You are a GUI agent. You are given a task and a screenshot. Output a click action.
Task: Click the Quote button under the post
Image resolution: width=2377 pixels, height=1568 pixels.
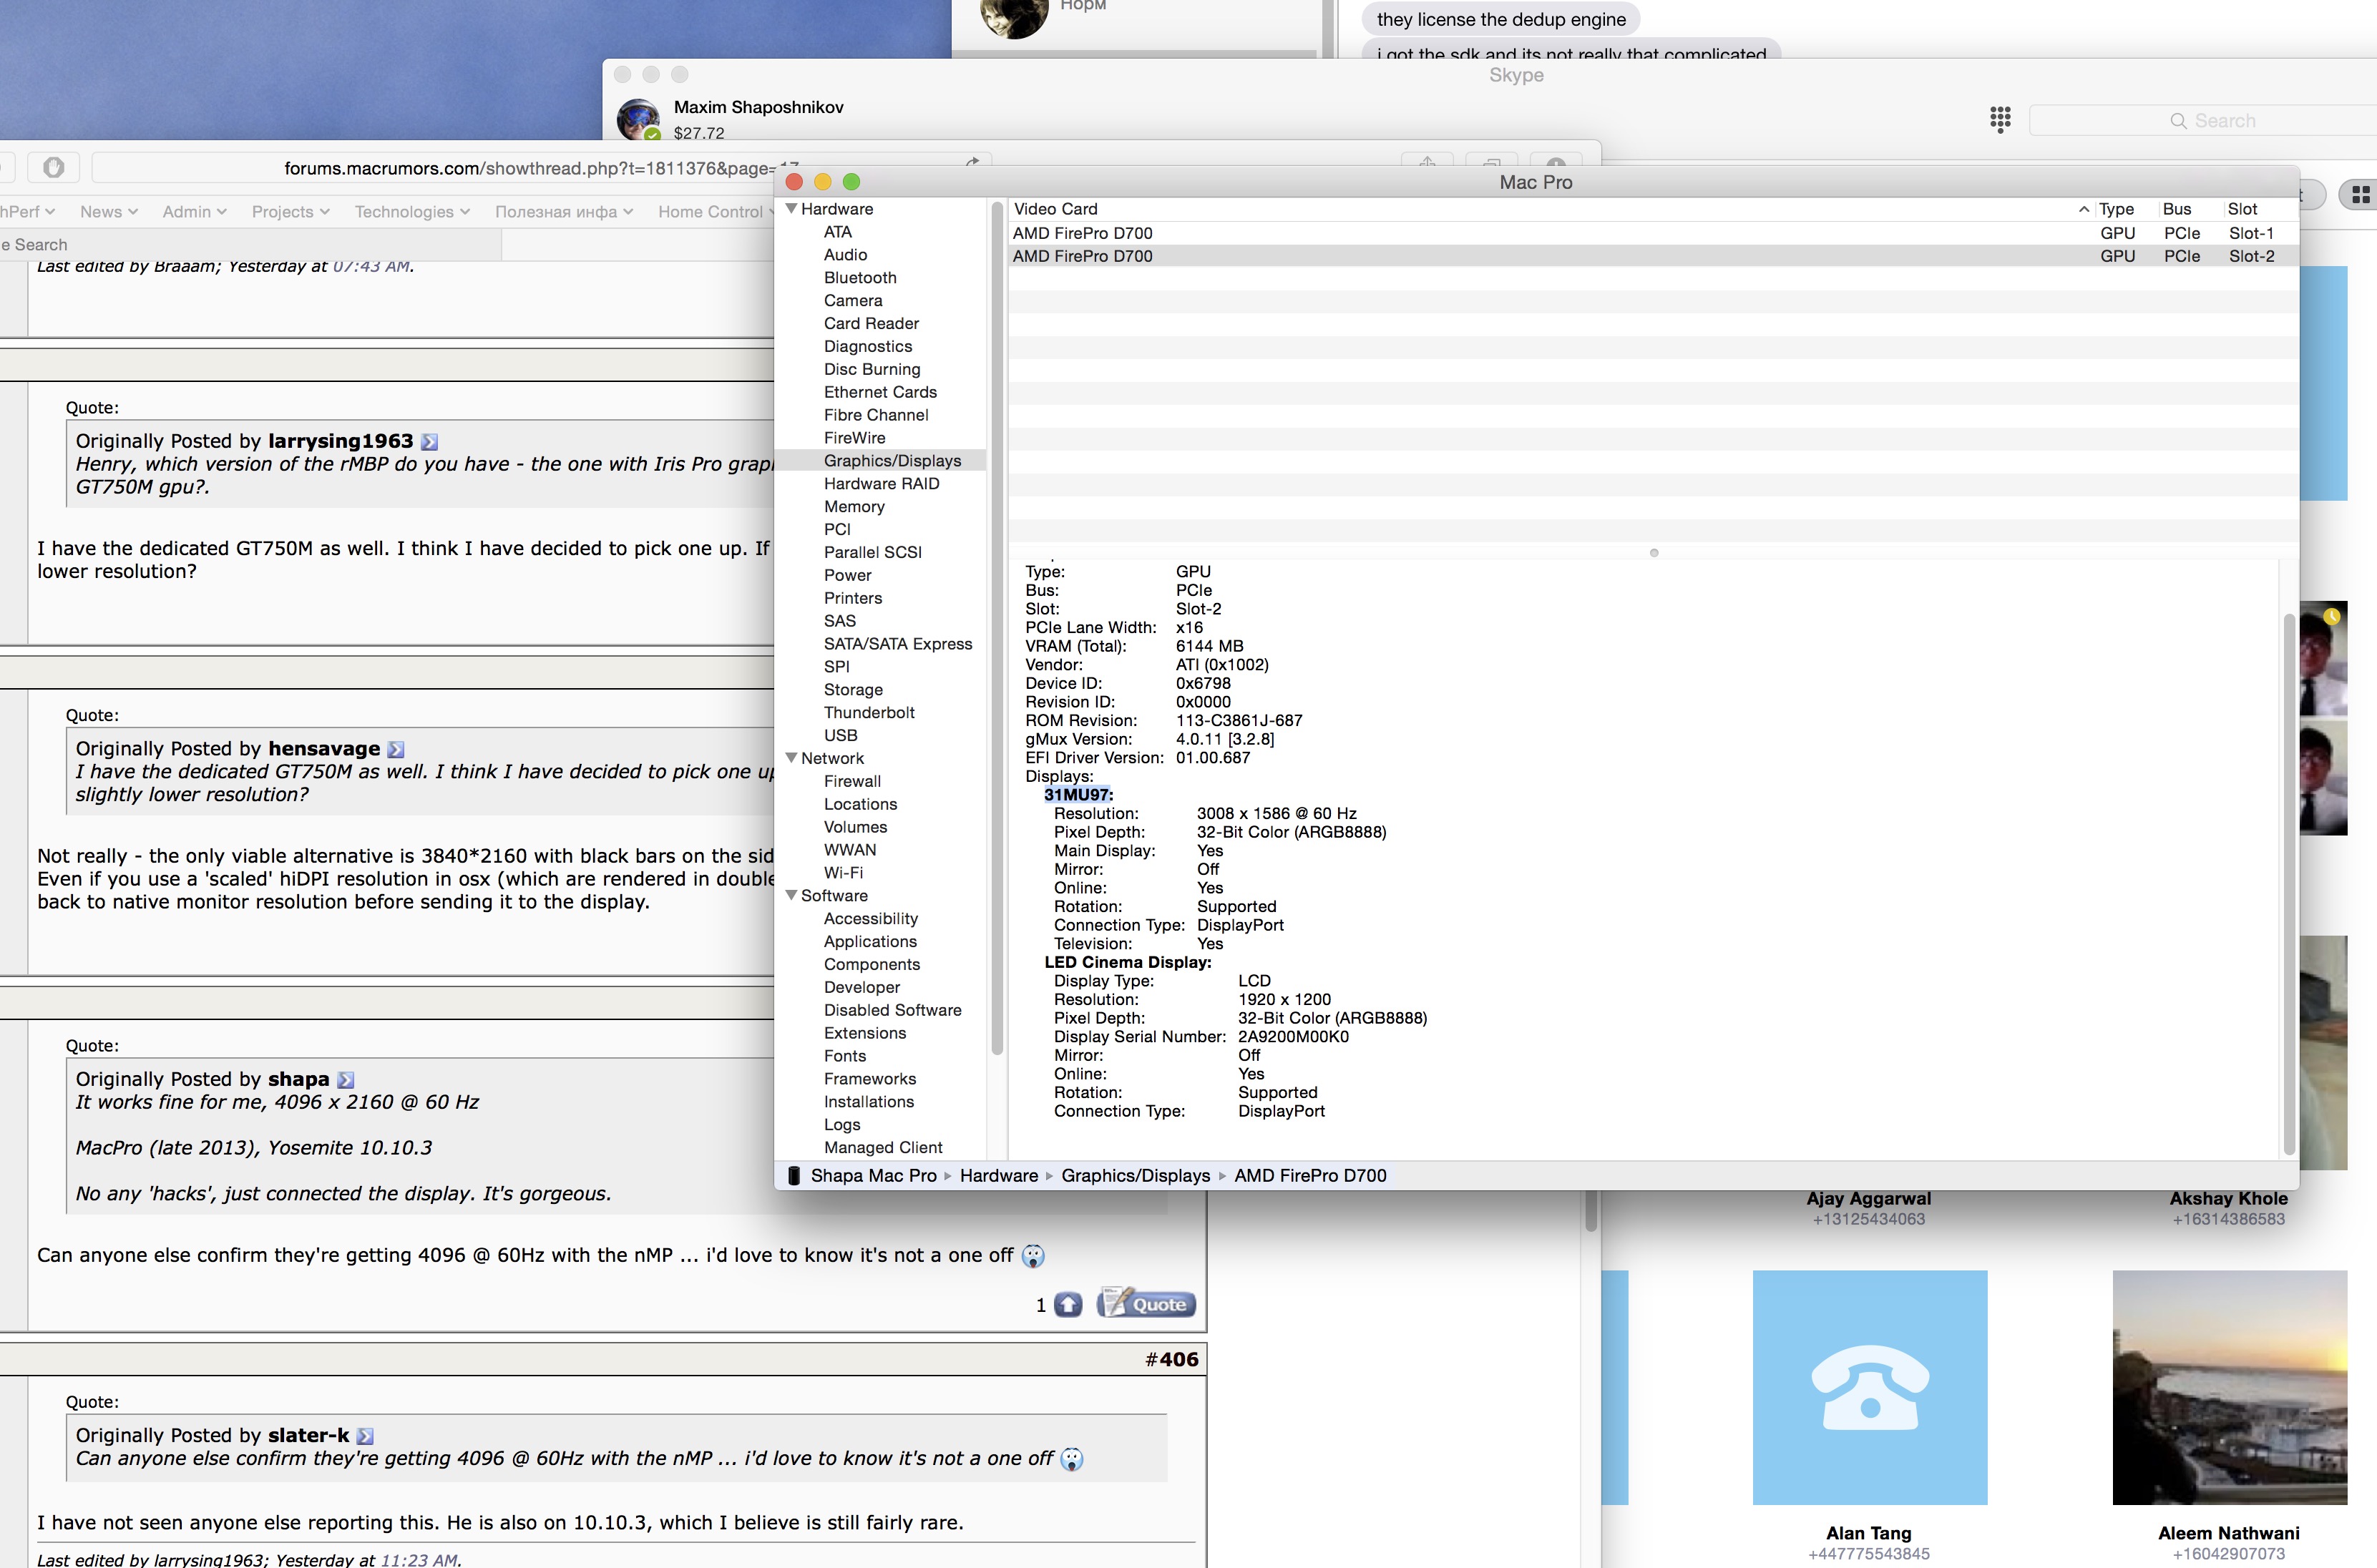coord(1146,1304)
